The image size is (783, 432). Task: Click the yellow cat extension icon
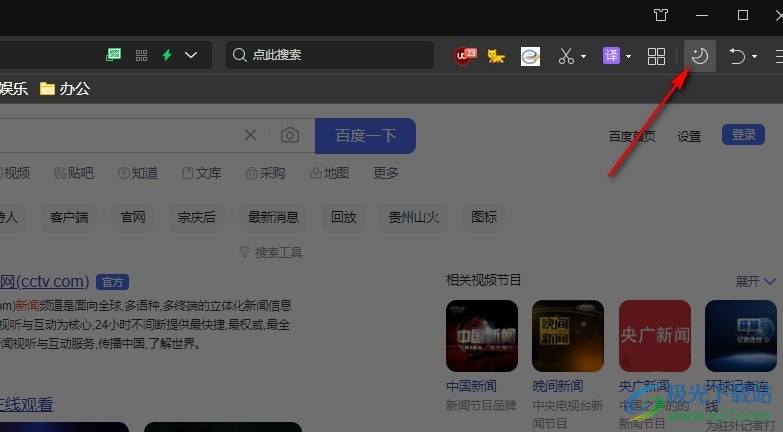496,55
